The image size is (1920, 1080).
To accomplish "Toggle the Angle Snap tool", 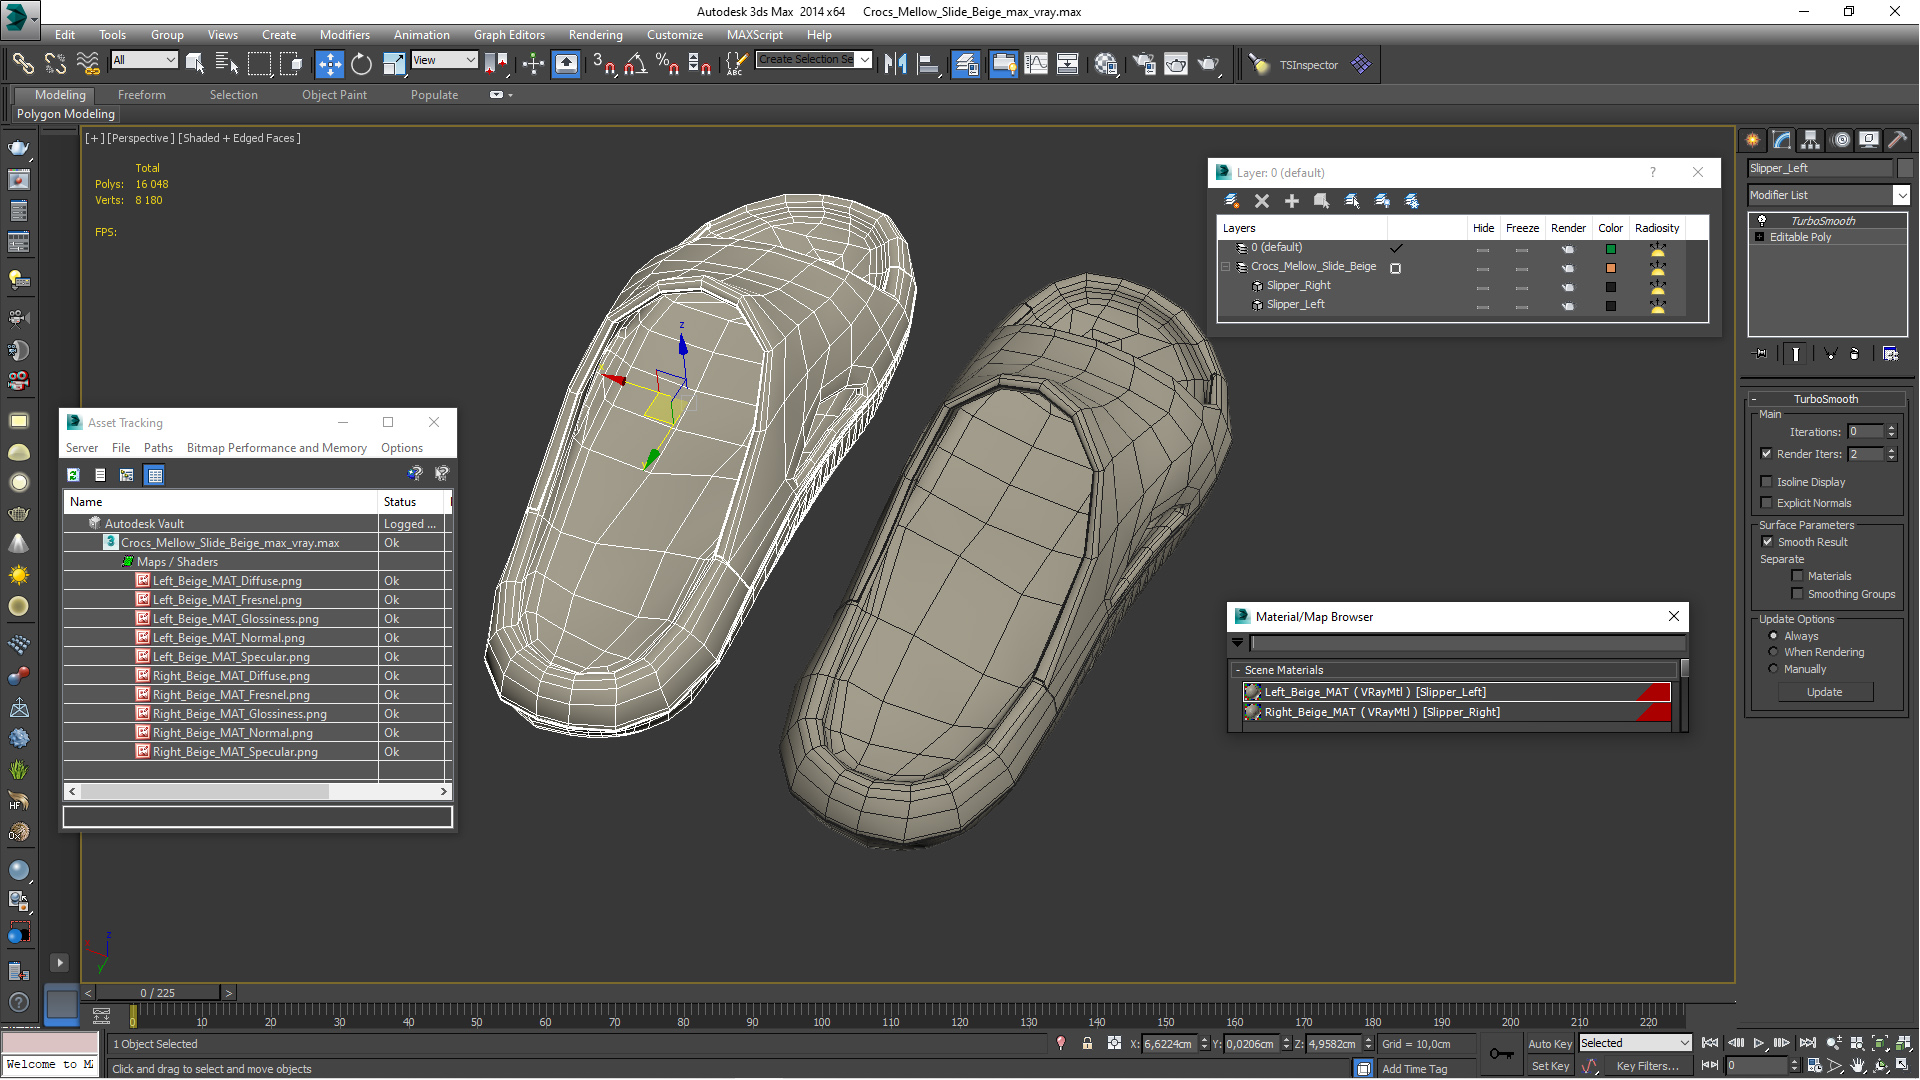I will (x=635, y=65).
